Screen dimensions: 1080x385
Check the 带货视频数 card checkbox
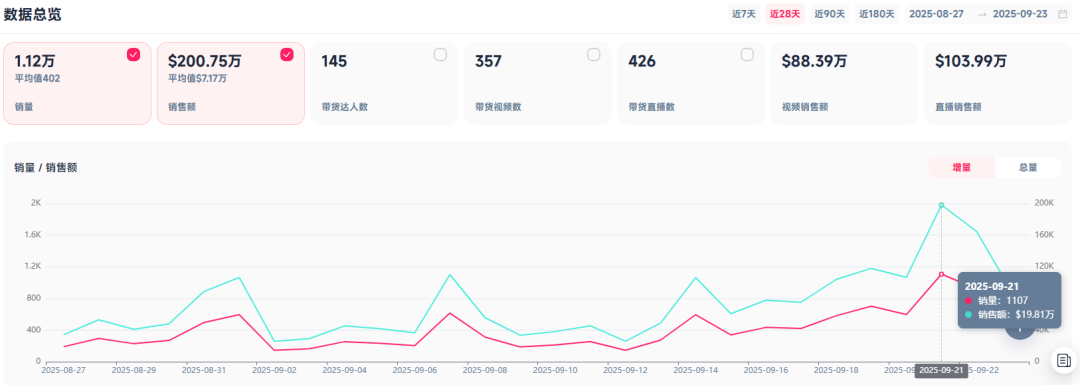tap(594, 54)
